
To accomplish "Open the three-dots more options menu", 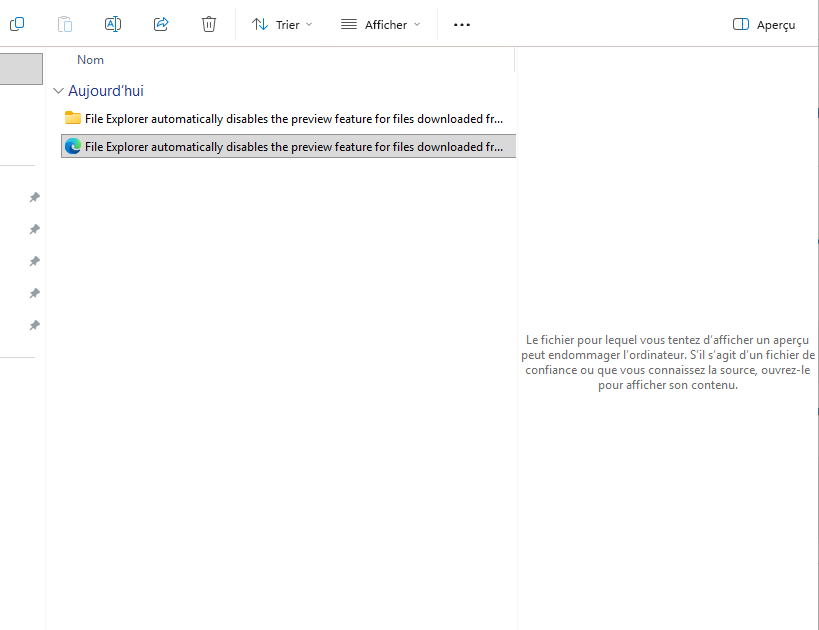I will [x=461, y=24].
